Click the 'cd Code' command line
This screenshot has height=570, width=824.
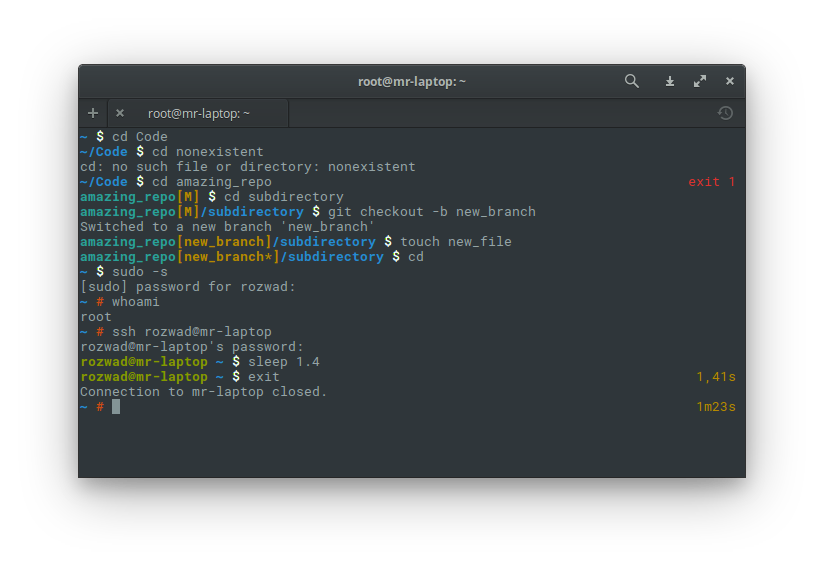pyautogui.click(x=139, y=137)
